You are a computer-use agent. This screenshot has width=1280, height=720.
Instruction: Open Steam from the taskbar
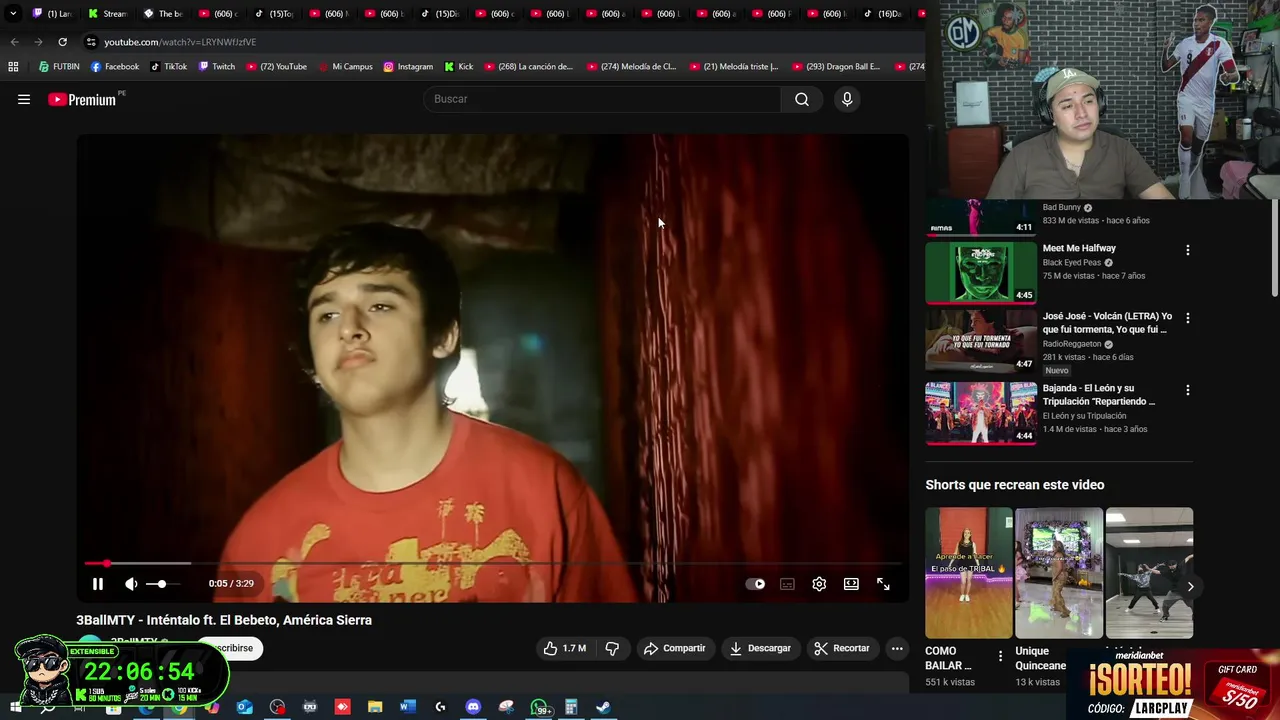click(603, 707)
